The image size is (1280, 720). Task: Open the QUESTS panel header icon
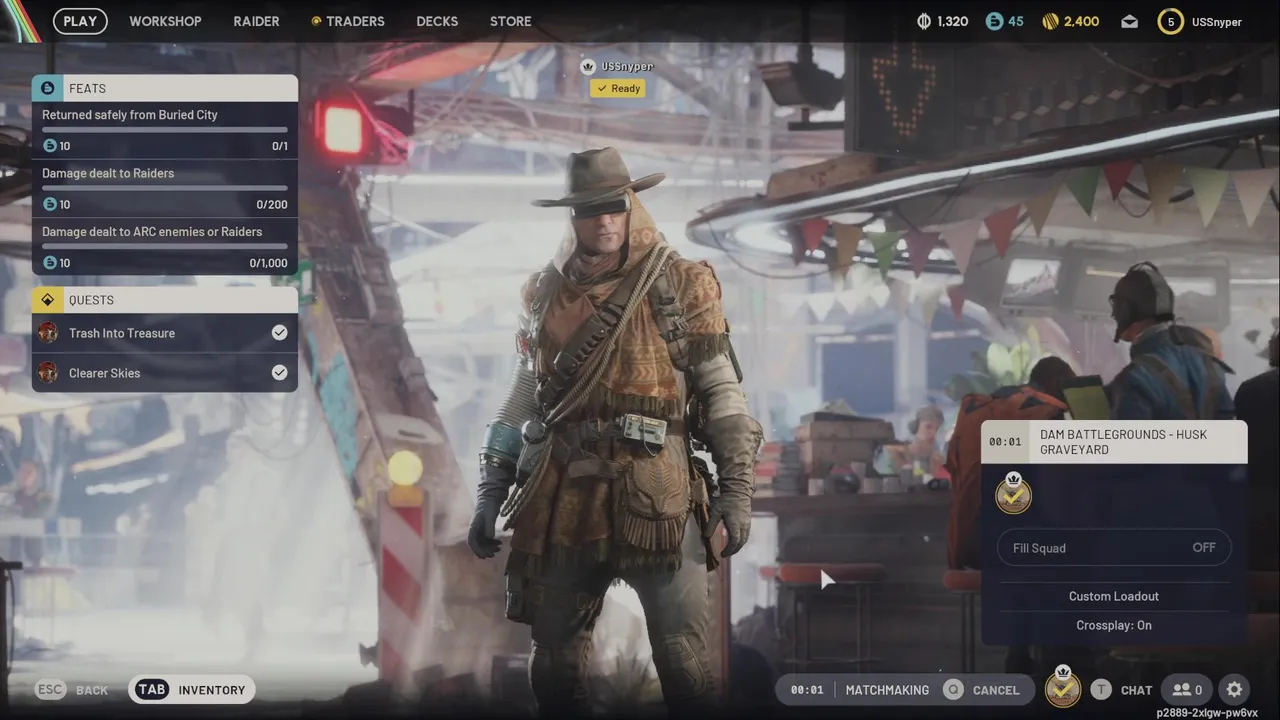click(48, 300)
